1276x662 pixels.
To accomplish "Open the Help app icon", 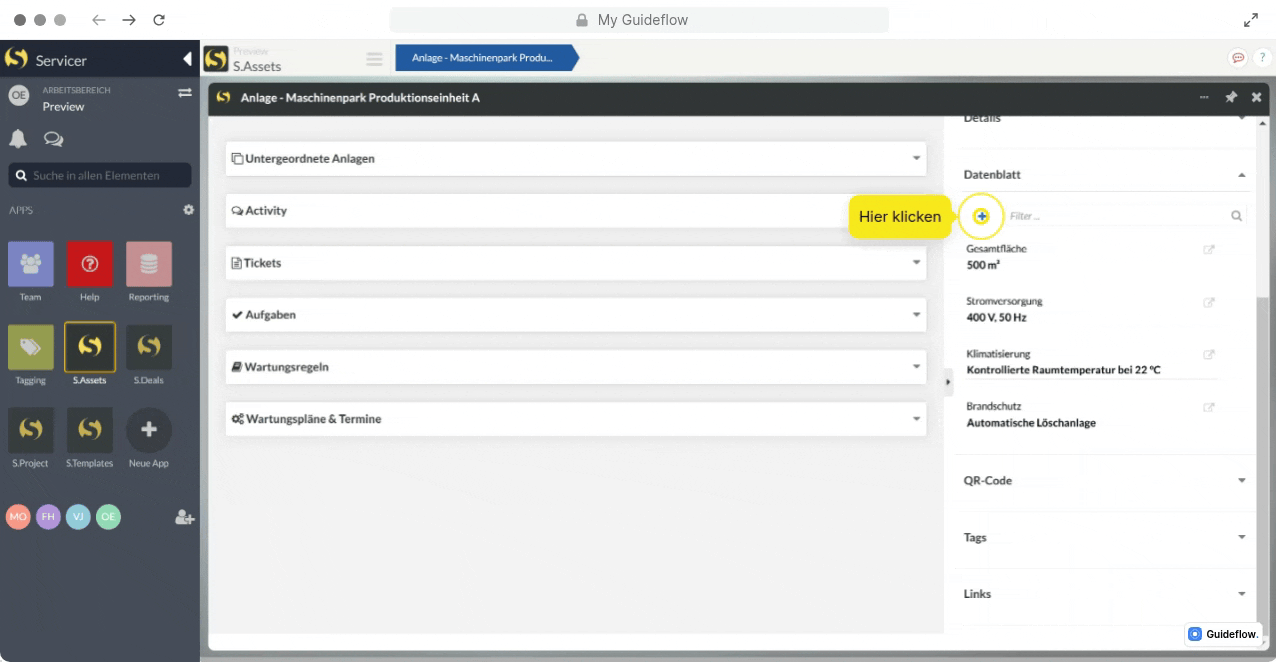I will pyautogui.click(x=89, y=265).
